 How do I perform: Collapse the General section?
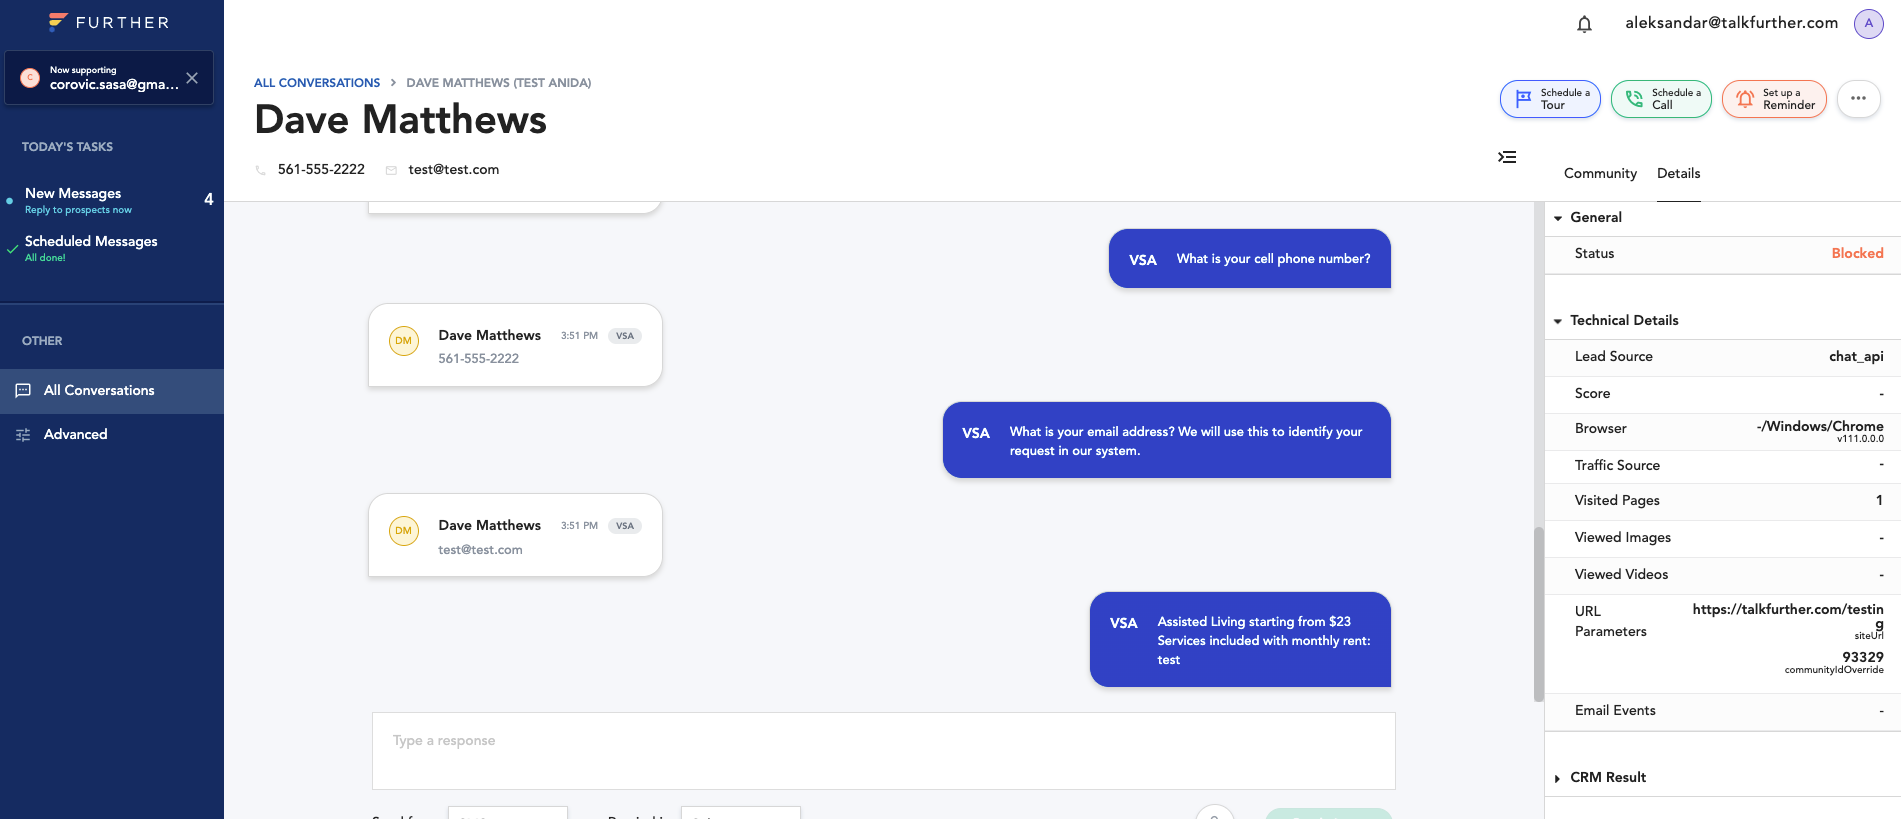pos(1558,218)
